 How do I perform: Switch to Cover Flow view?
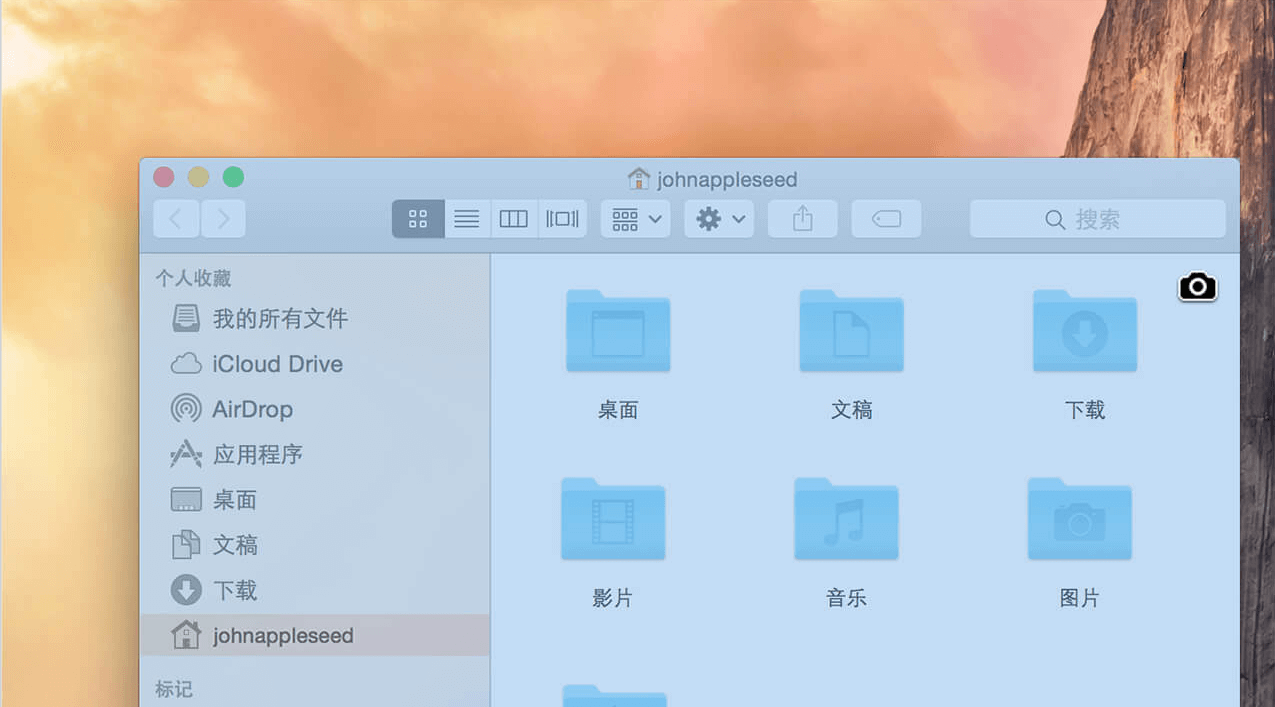click(x=562, y=219)
